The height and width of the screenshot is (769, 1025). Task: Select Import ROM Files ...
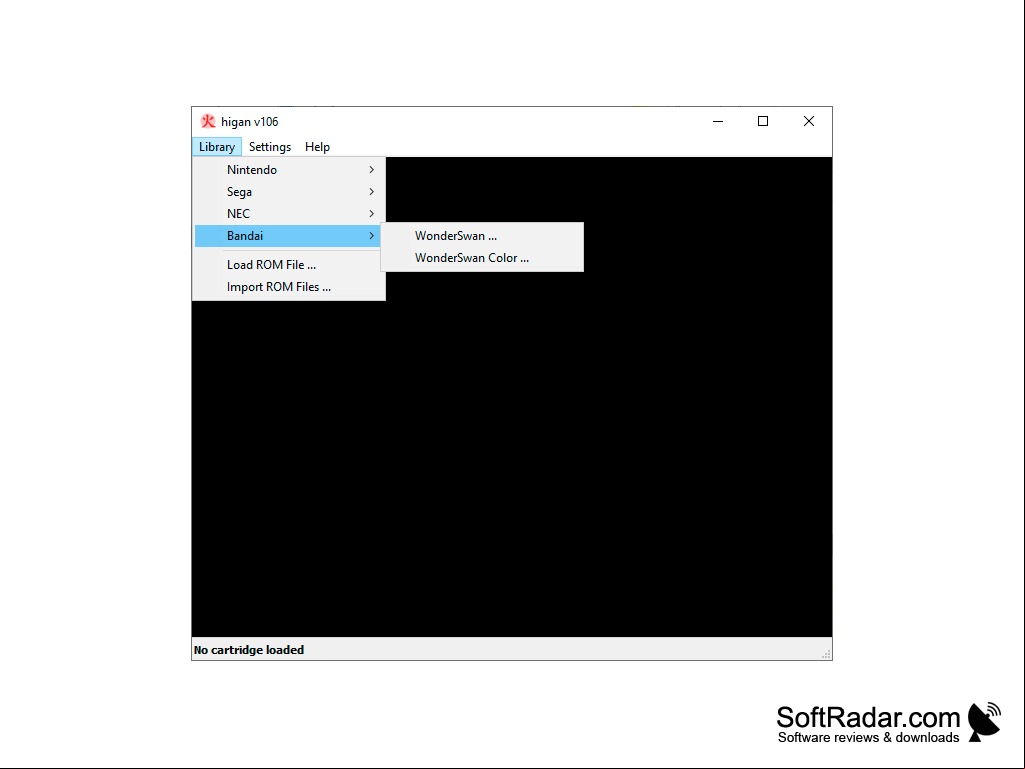[x=288, y=287]
